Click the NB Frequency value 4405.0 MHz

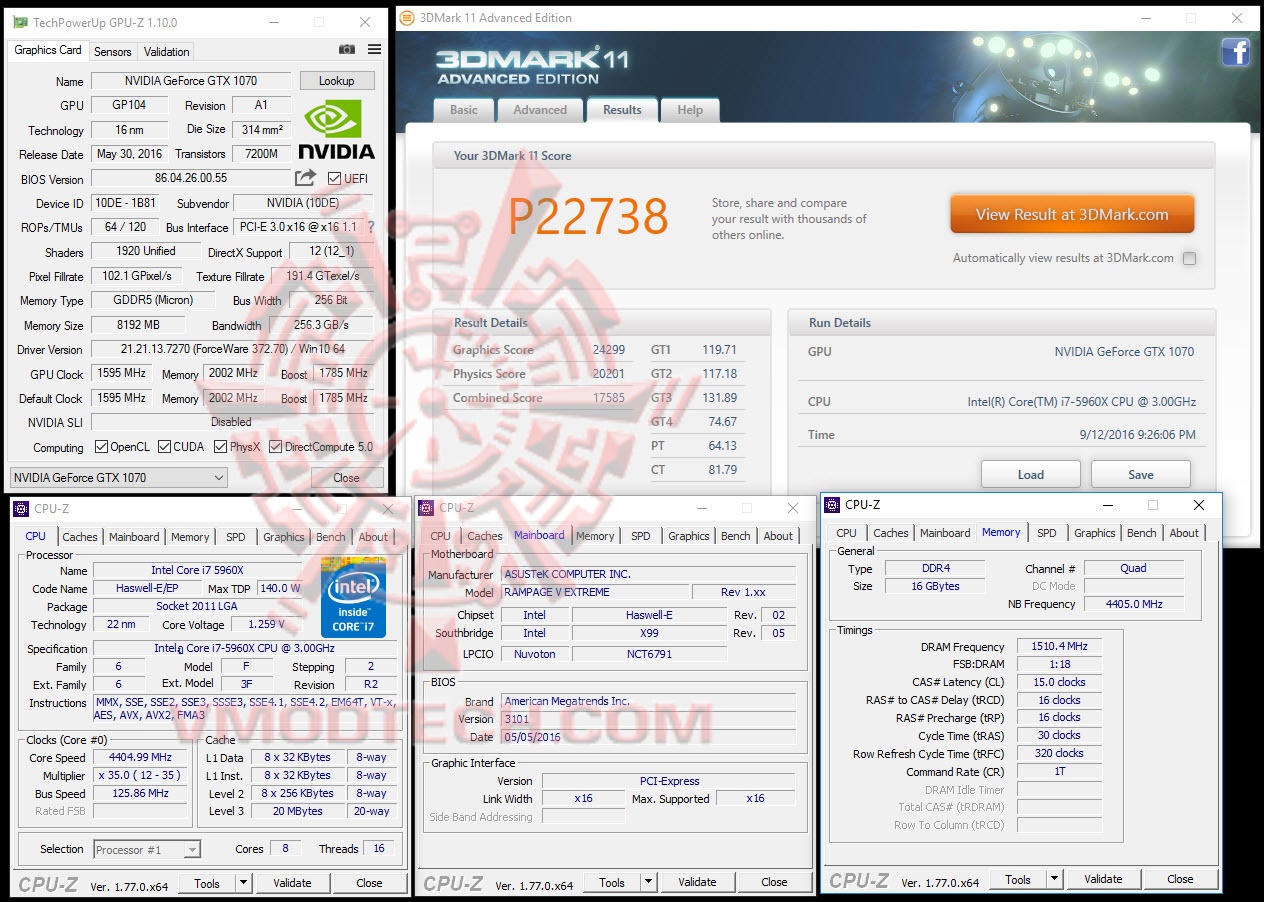1134,604
